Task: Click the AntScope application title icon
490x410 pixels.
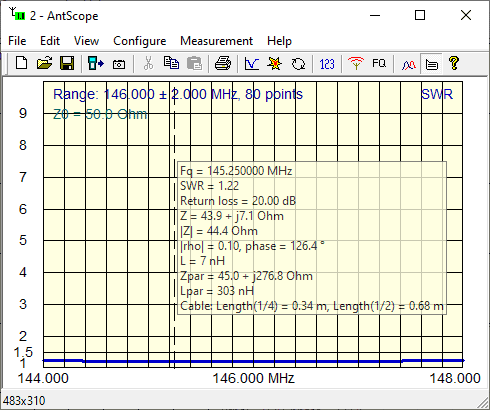Action: [18, 14]
